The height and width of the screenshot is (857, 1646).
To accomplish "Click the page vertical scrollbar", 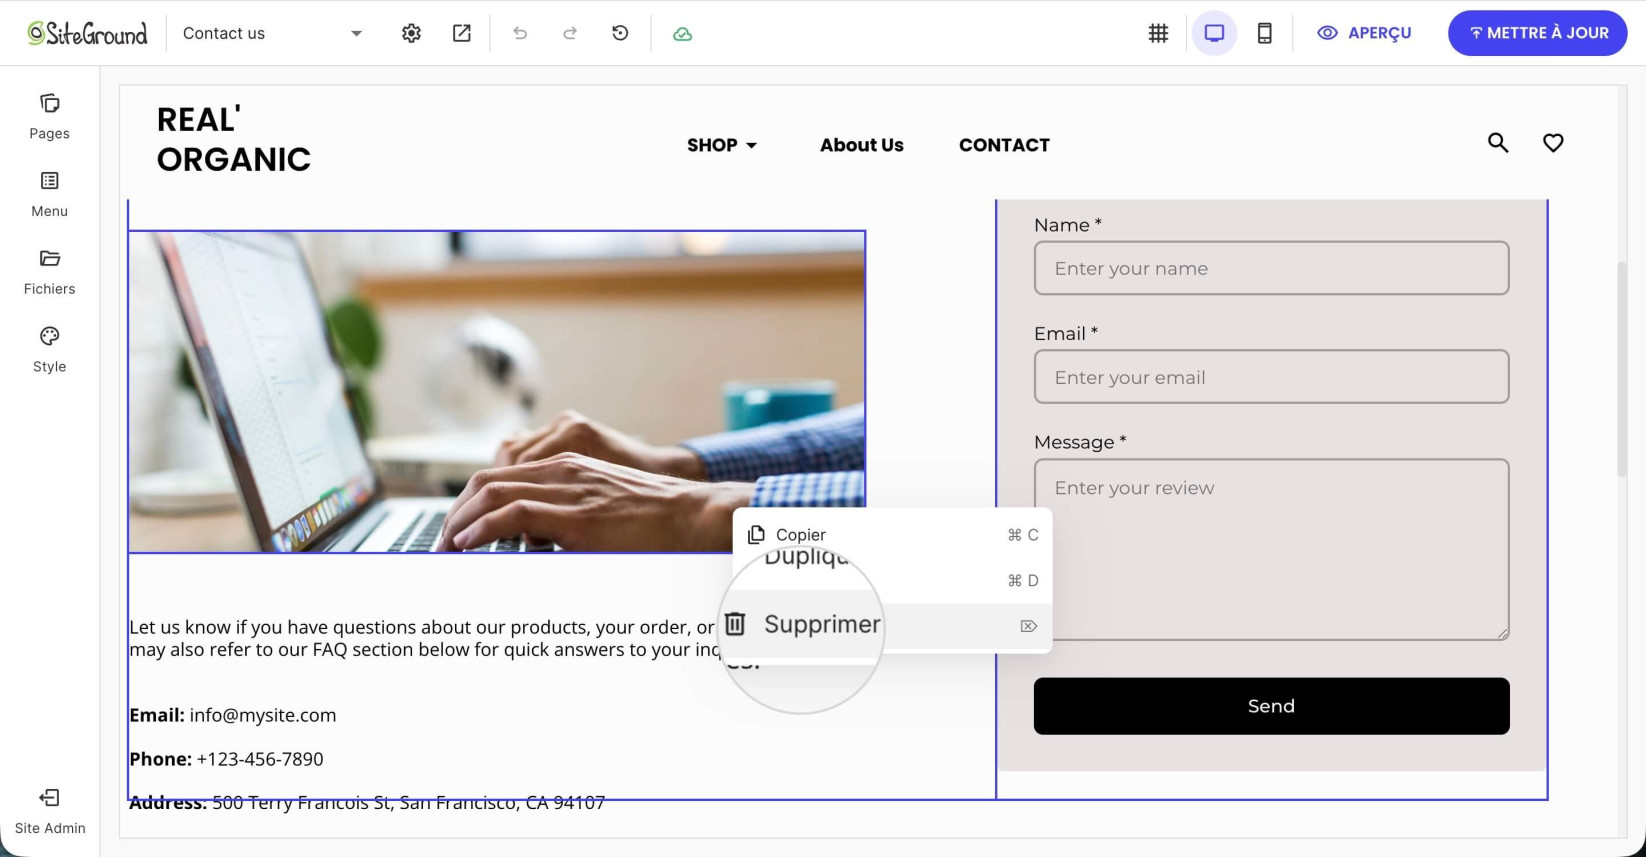I will coord(1622,368).
